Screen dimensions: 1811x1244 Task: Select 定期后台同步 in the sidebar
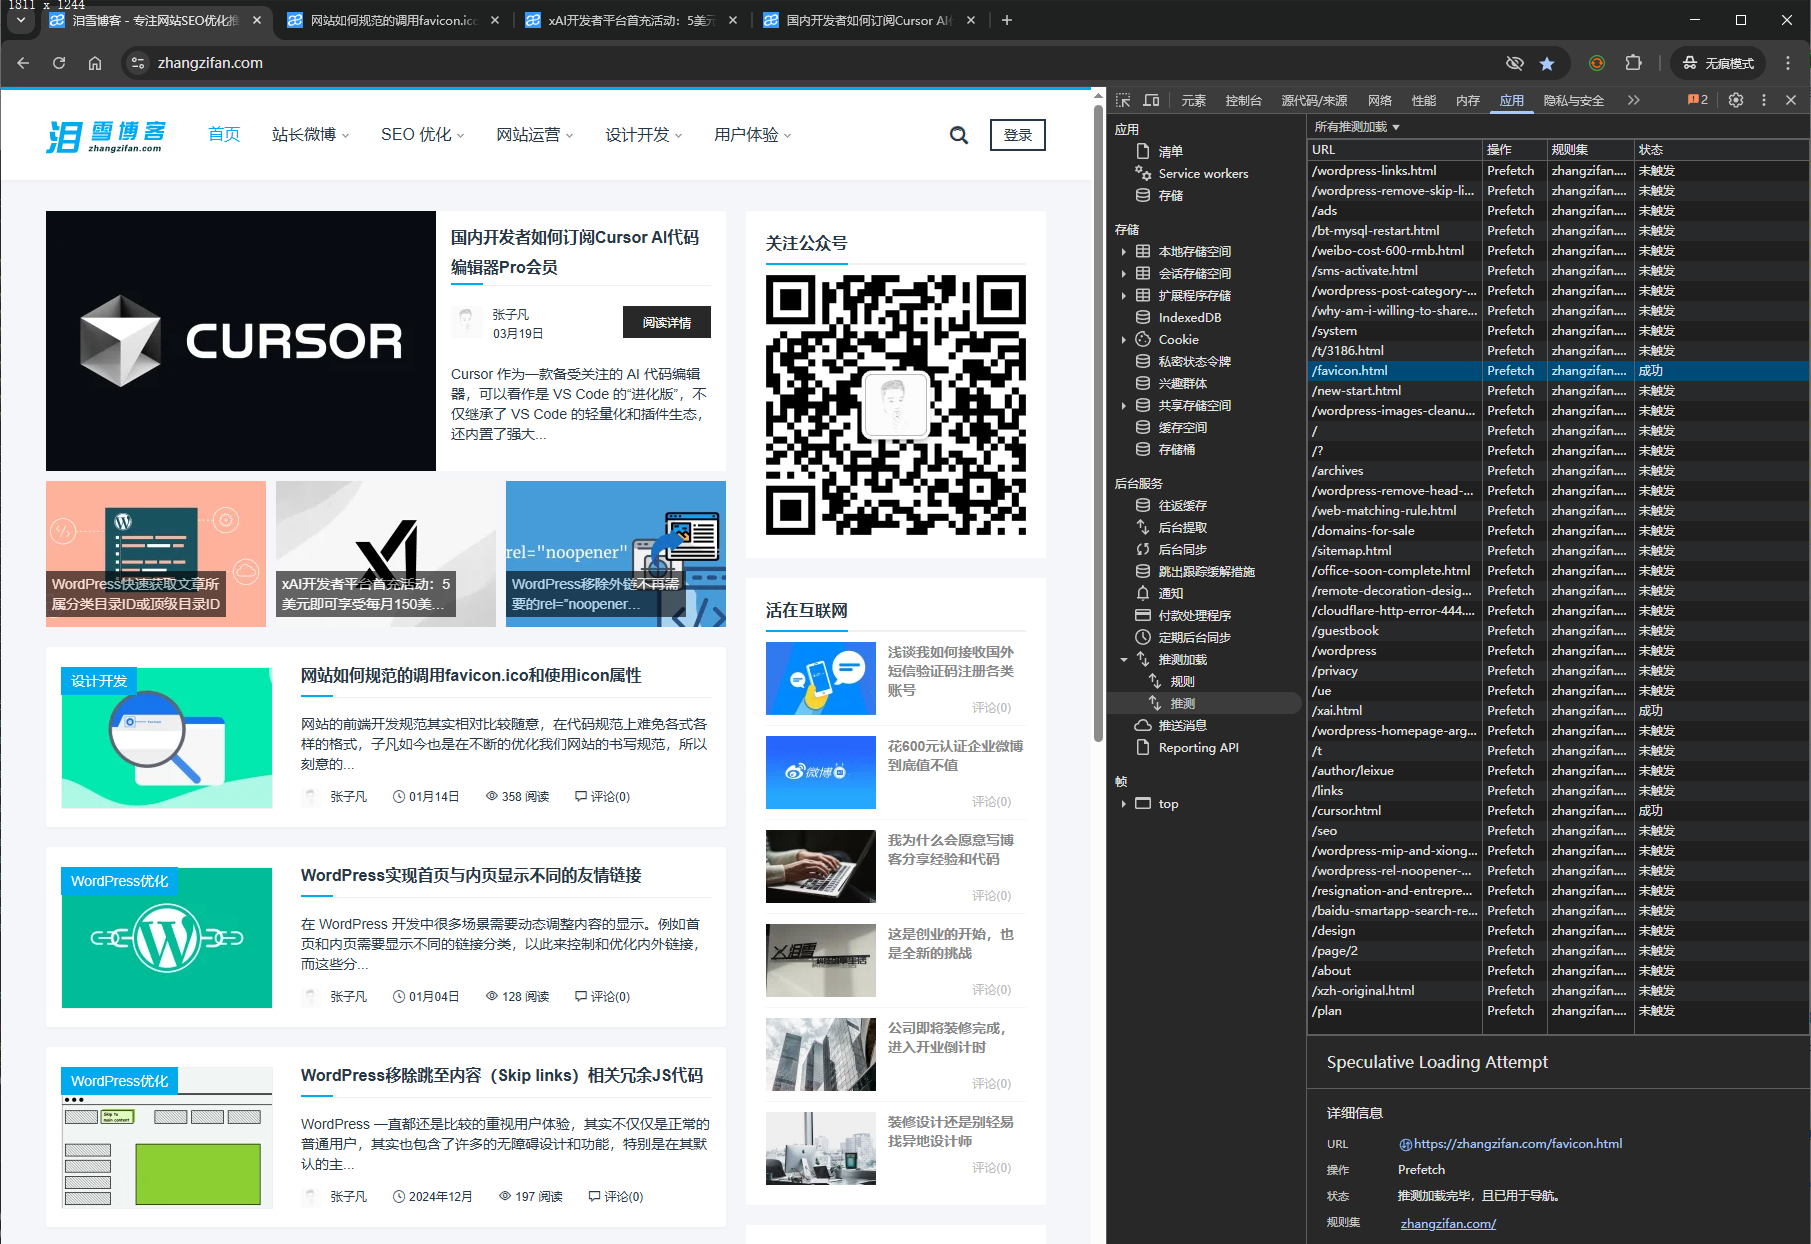point(1194,637)
